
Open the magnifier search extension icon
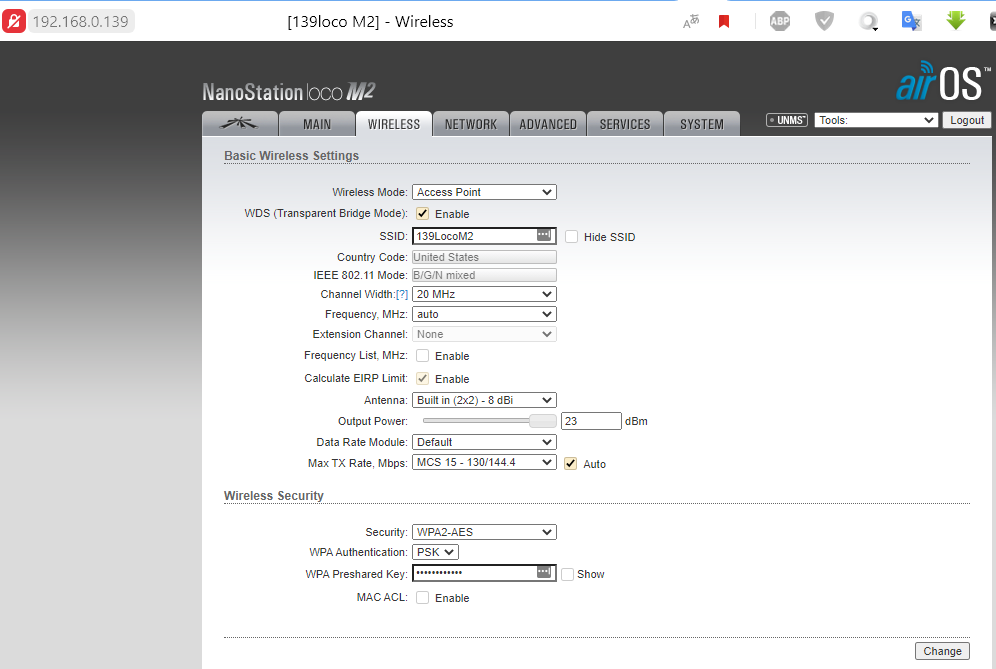point(868,22)
